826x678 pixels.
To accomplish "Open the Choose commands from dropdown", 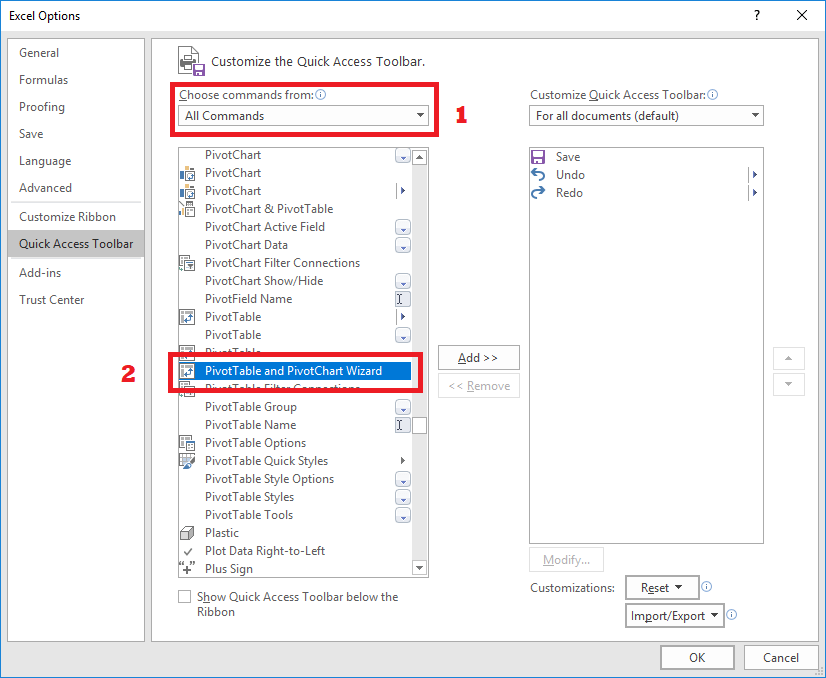I will tap(303, 116).
